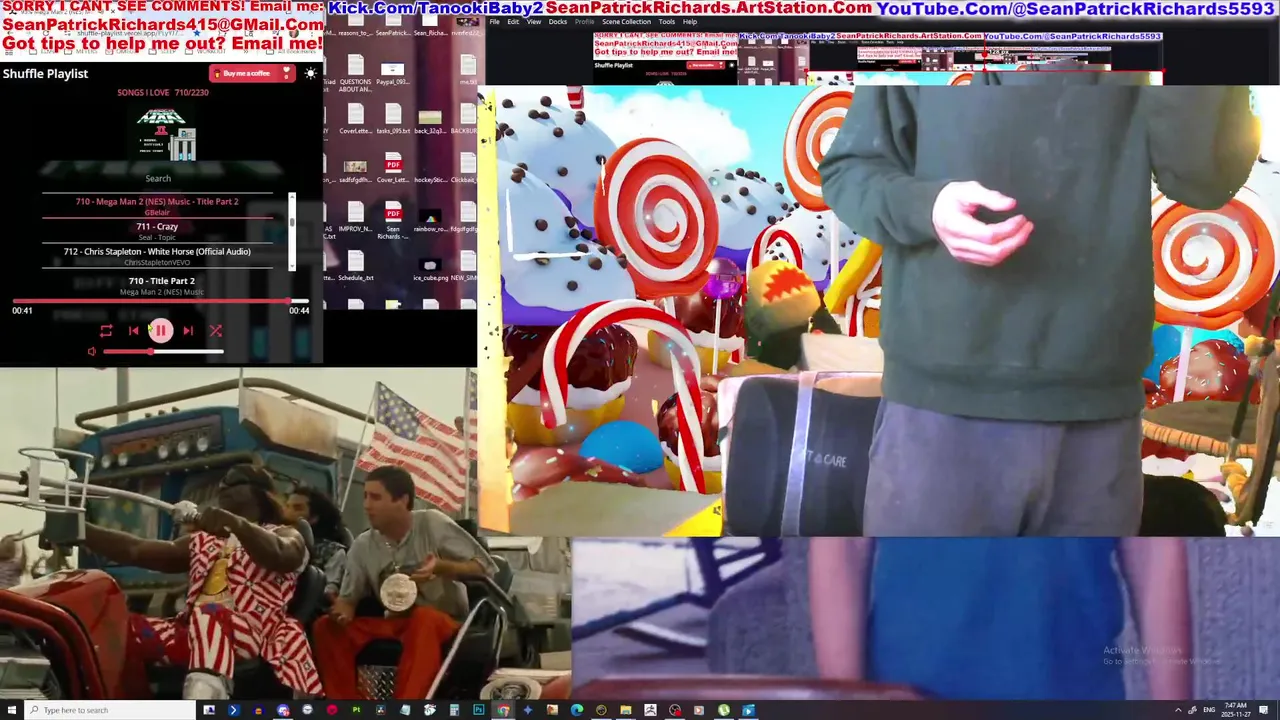Viewport: 1280px width, 720px height.
Task: Select 710 - Mega Man 2 Title Part 2
Action: [157, 206]
